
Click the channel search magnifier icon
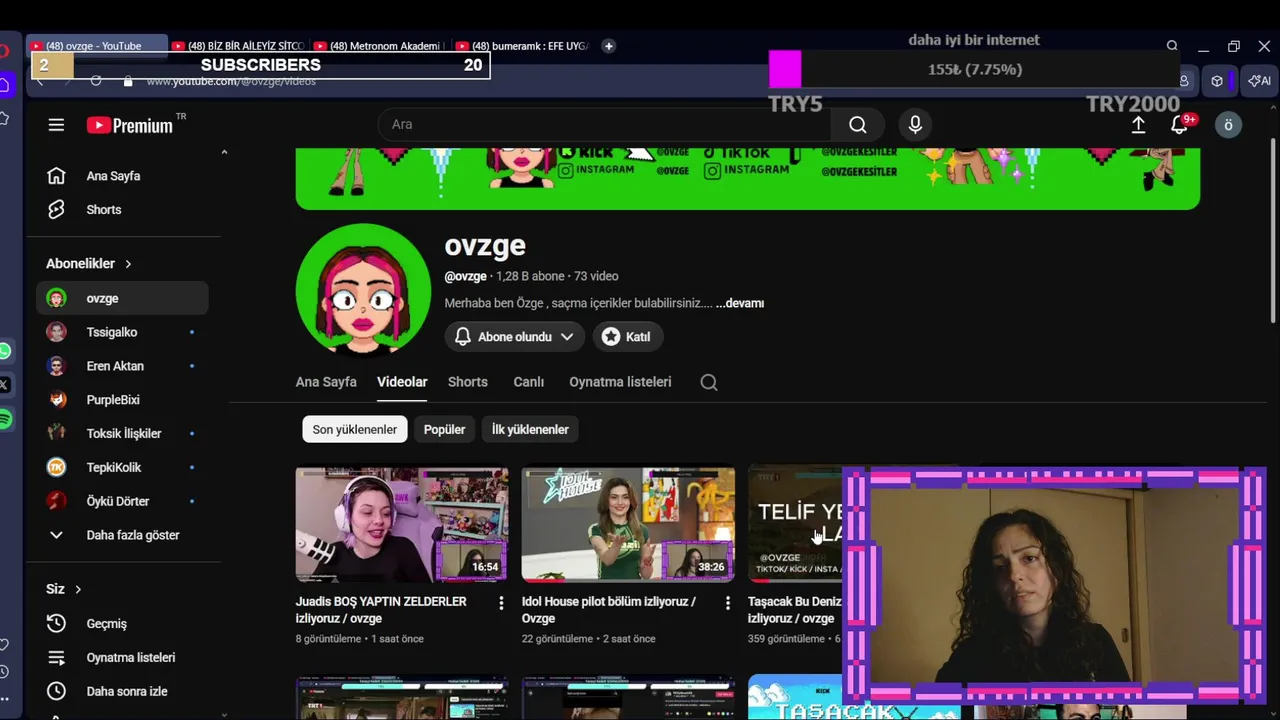(x=709, y=382)
